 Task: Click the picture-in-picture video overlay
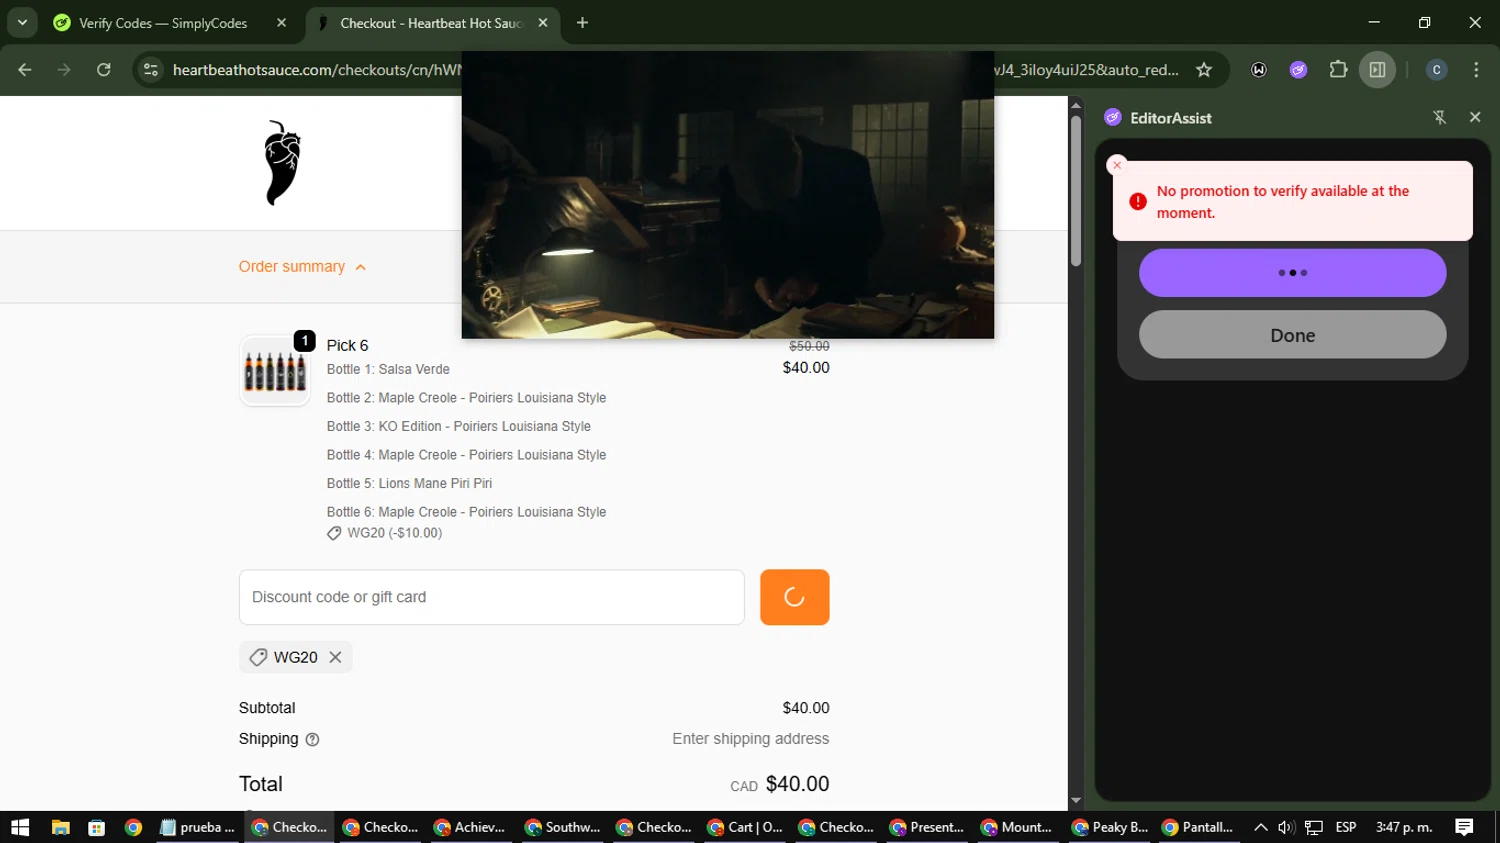[728, 194]
